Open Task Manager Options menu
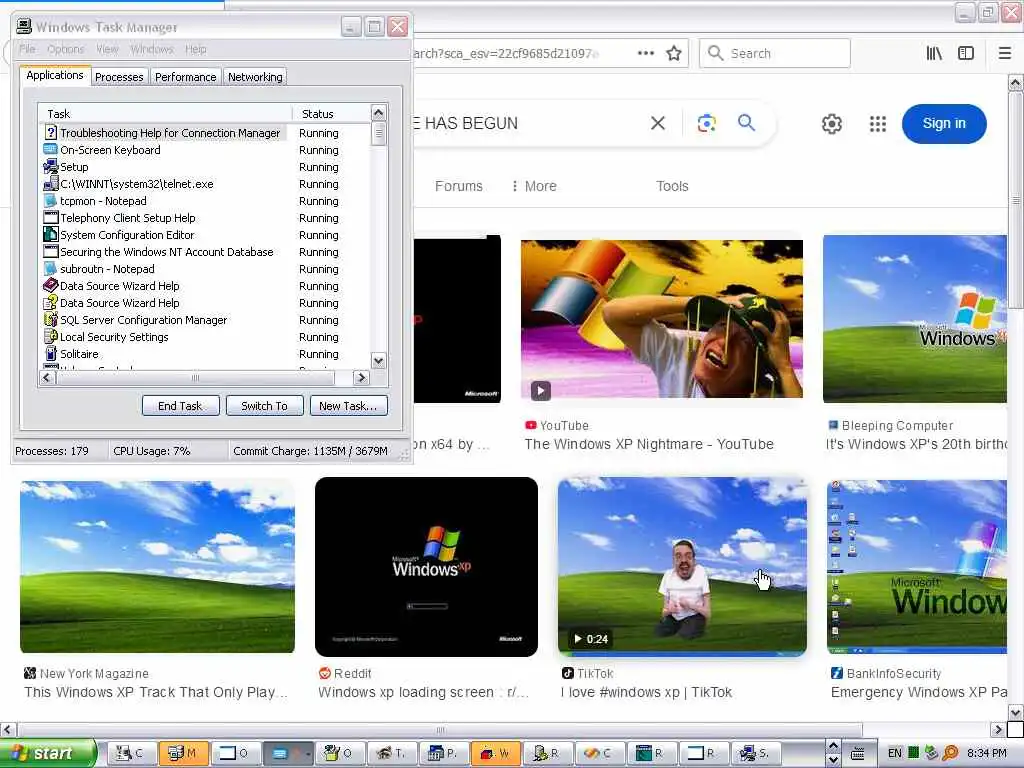The image size is (1024, 768). [x=65, y=49]
